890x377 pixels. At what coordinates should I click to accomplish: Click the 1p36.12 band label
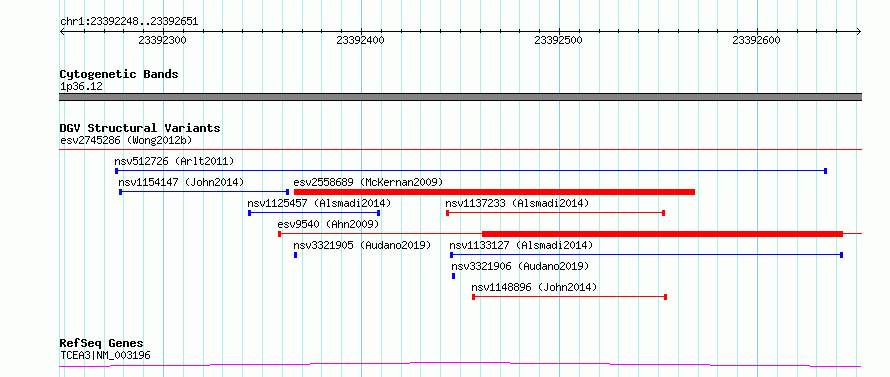(81, 87)
